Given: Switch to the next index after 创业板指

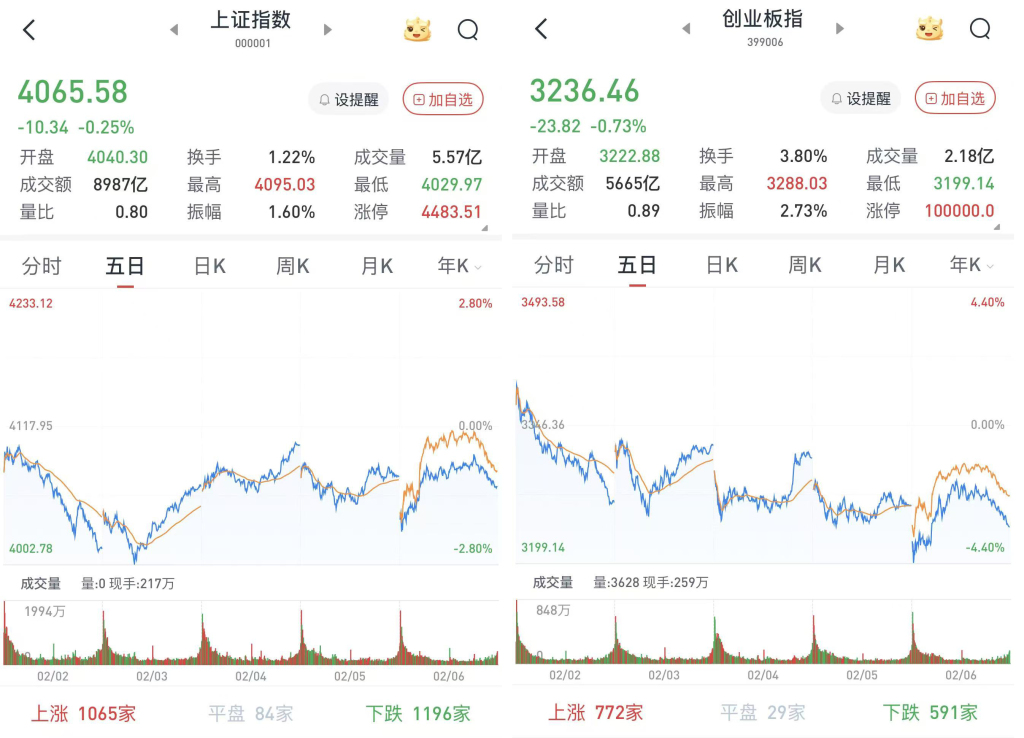Looking at the screenshot, I should click(840, 29).
